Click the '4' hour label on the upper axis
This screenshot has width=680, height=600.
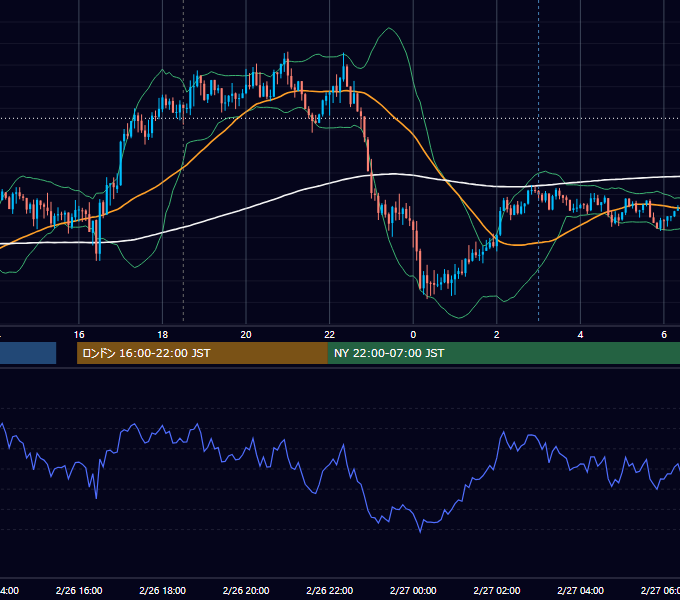[580, 335]
